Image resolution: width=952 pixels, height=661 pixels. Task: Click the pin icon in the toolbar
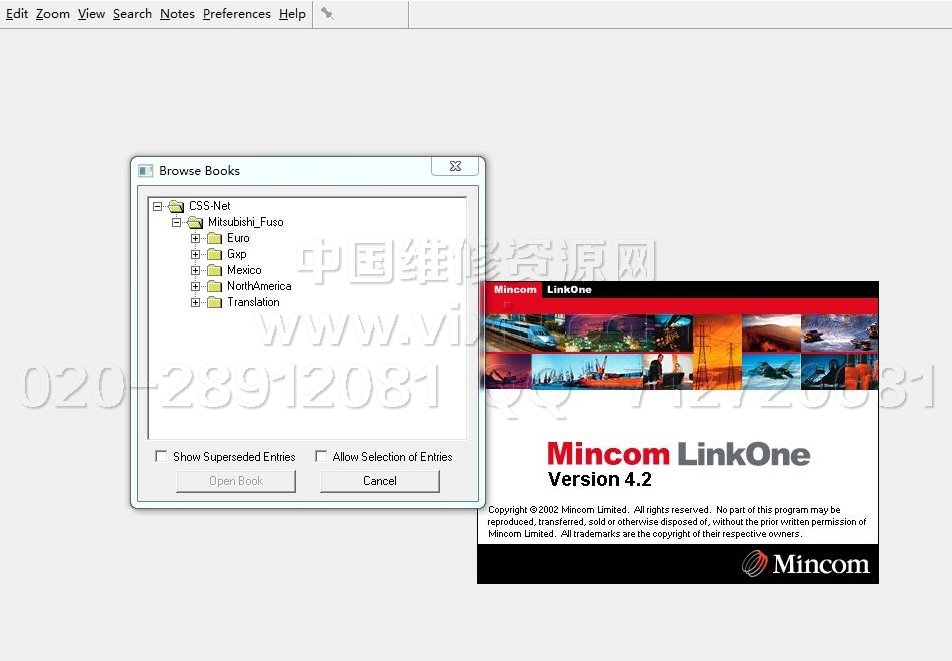pyautogui.click(x=327, y=14)
